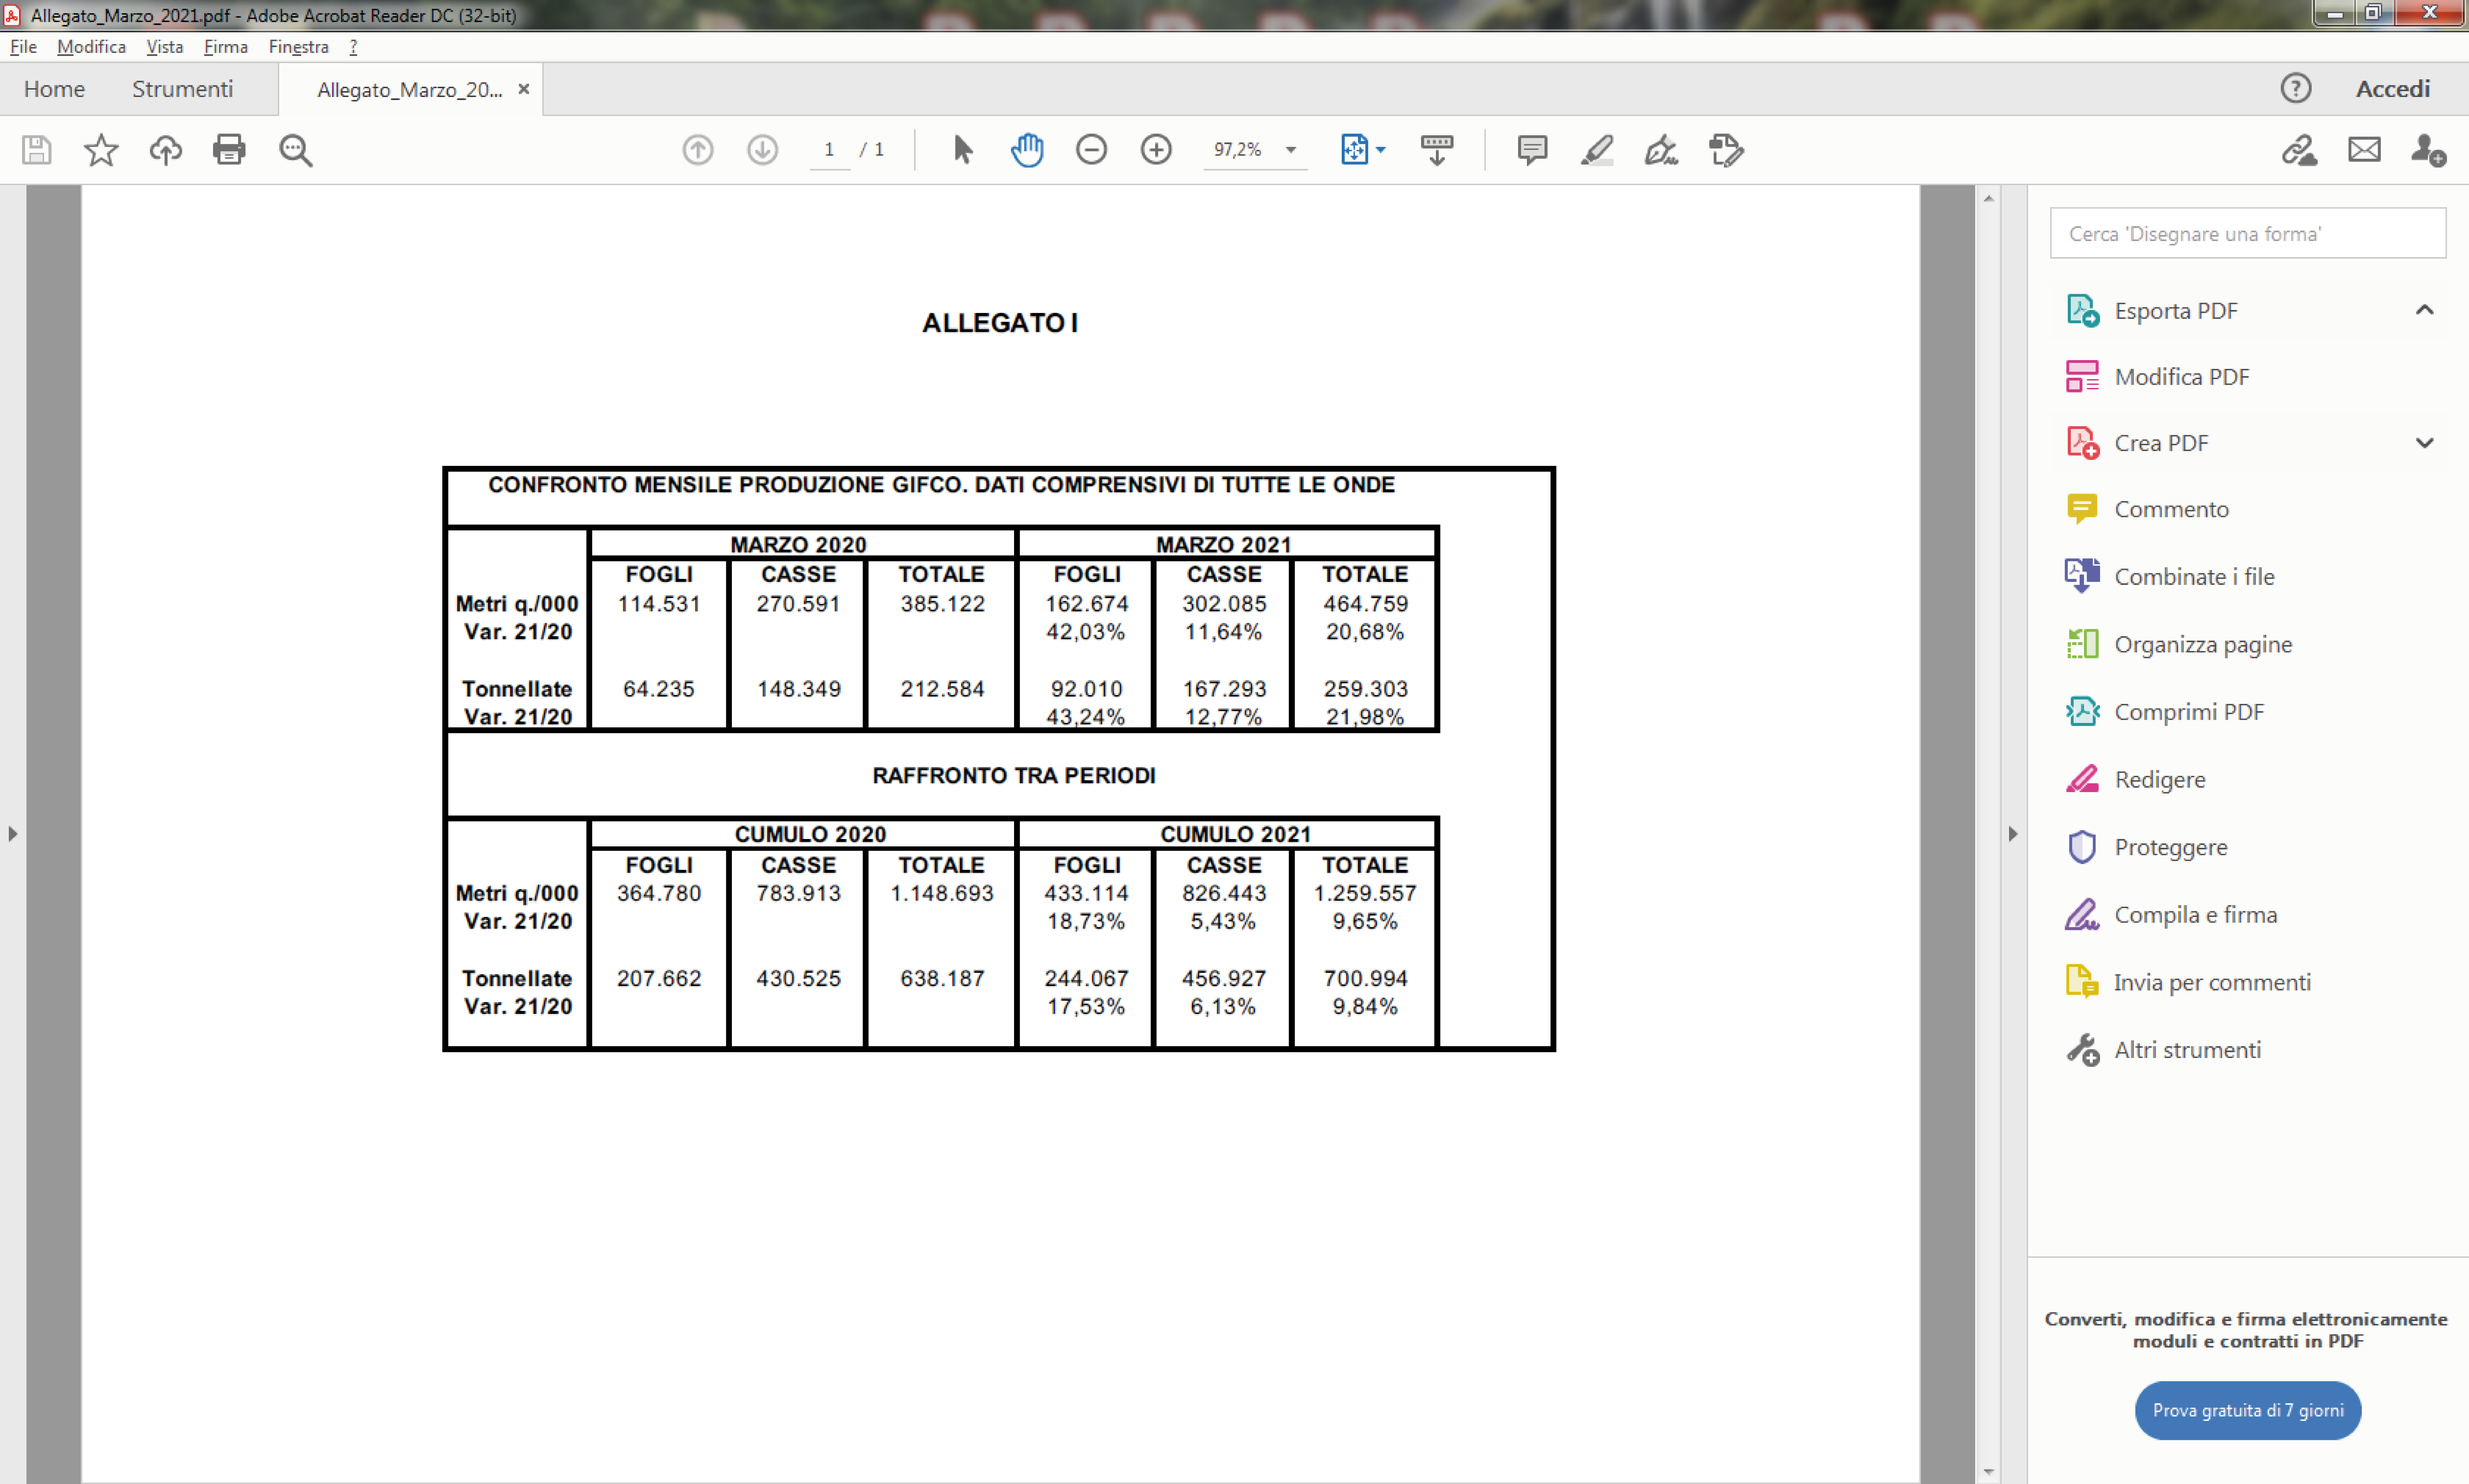Open fit page options dropdown arrow
The height and width of the screenshot is (1484, 2469).
(1381, 150)
